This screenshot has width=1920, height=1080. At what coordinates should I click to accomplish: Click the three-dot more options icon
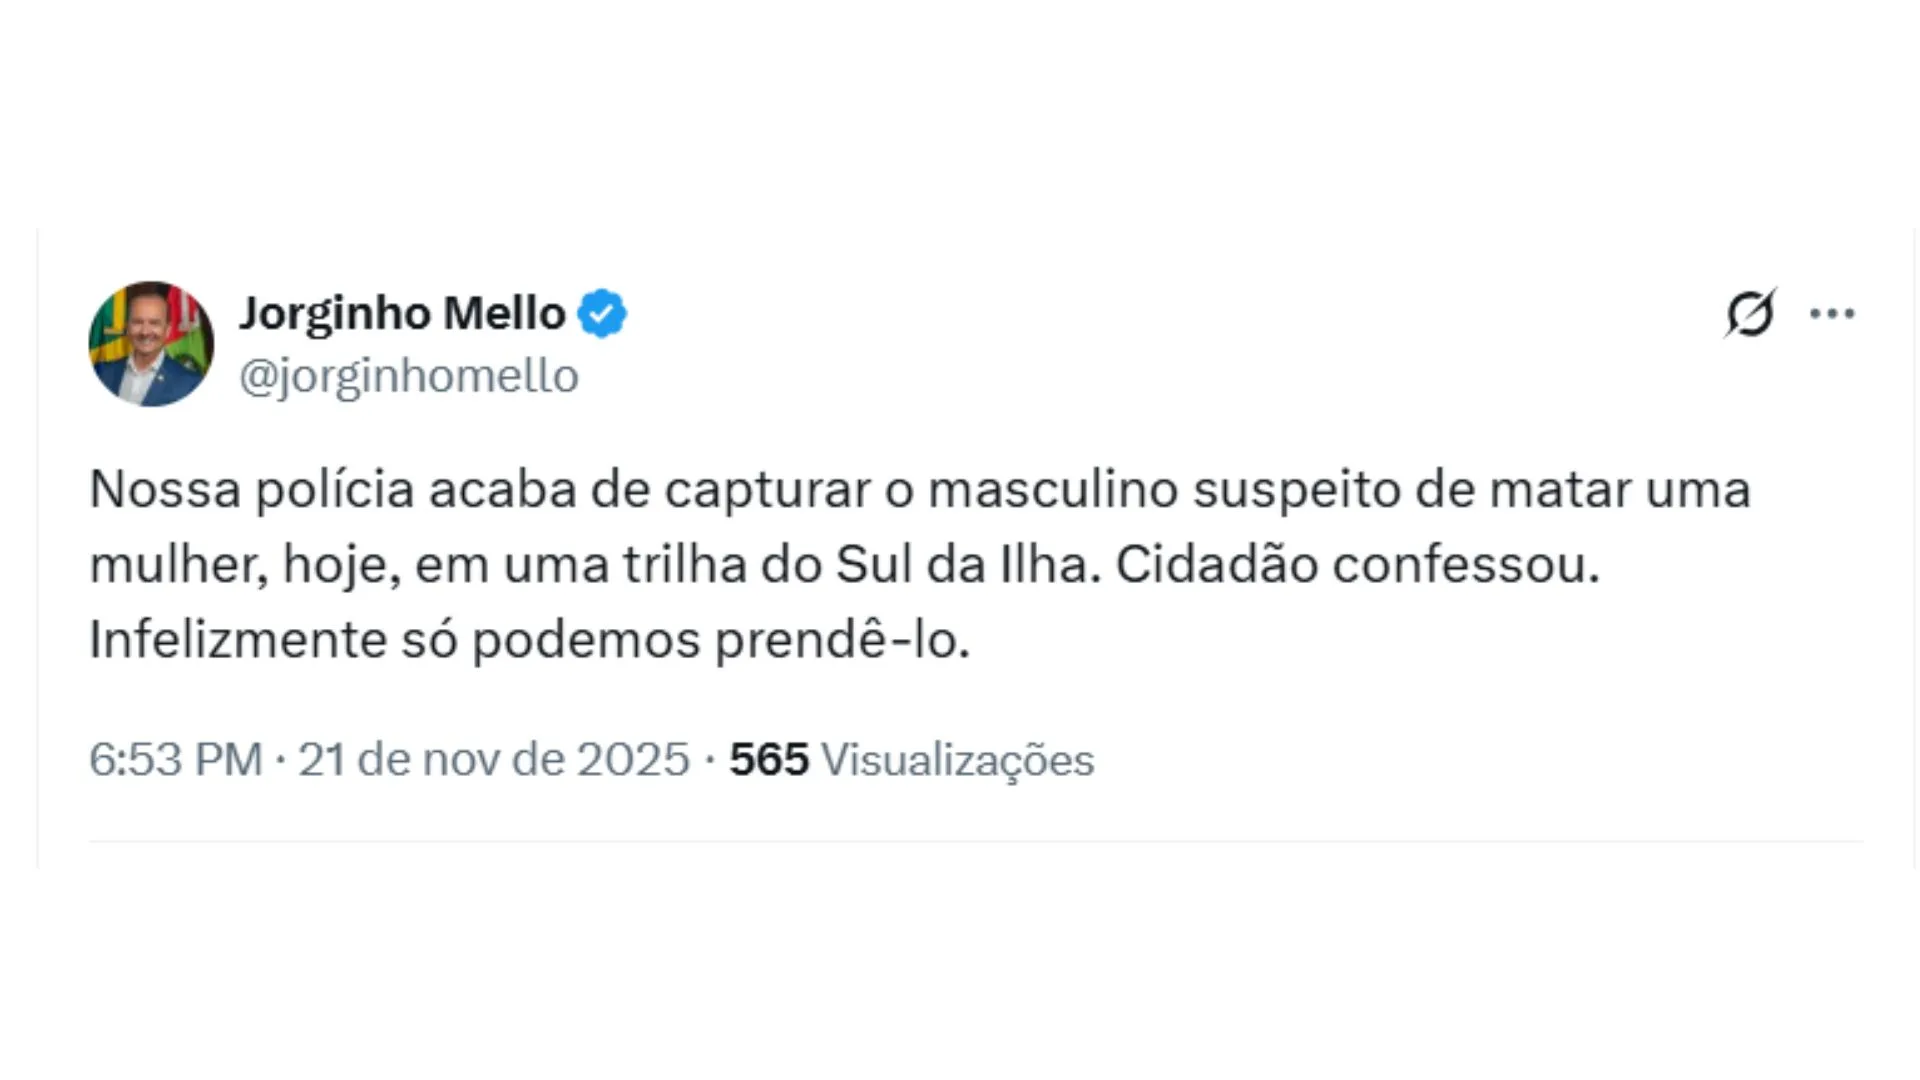tap(1832, 312)
